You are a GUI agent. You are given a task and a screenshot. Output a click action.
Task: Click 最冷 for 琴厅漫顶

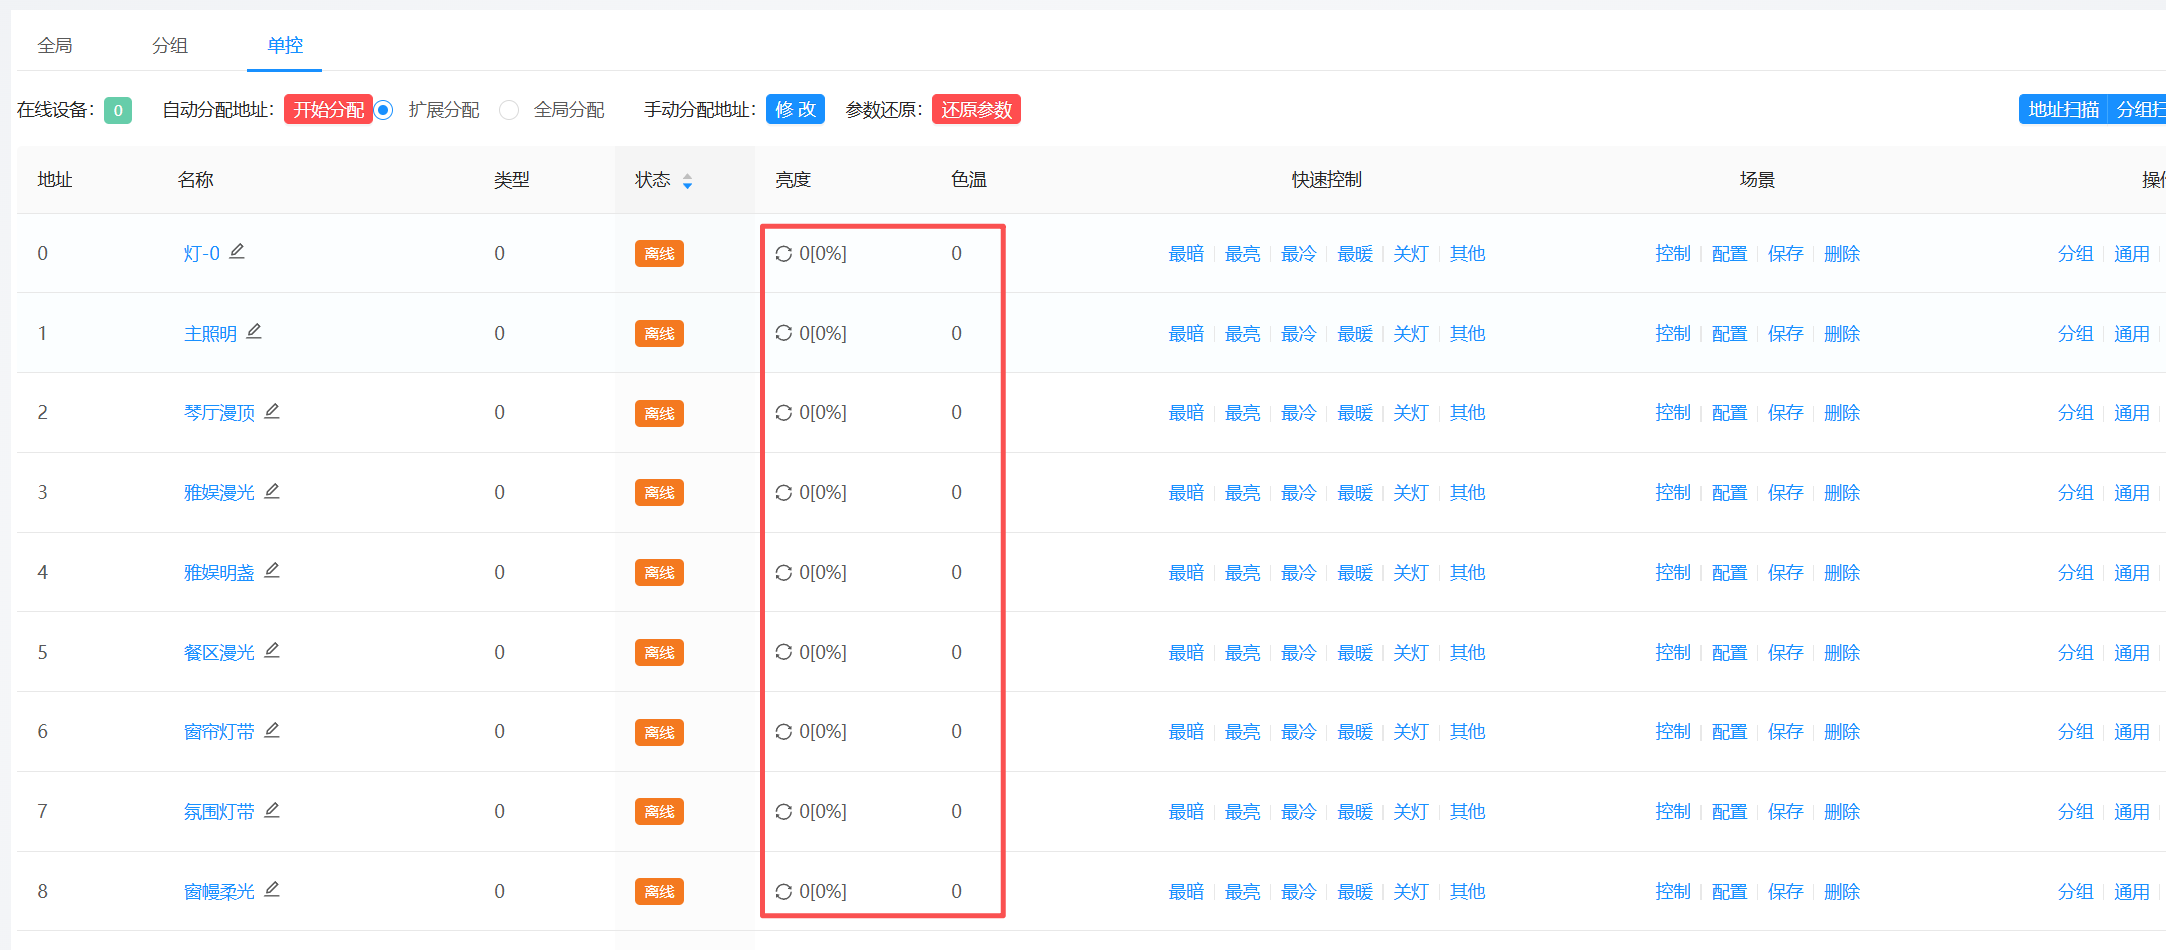pyautogui.click(x=1299, y=413)
